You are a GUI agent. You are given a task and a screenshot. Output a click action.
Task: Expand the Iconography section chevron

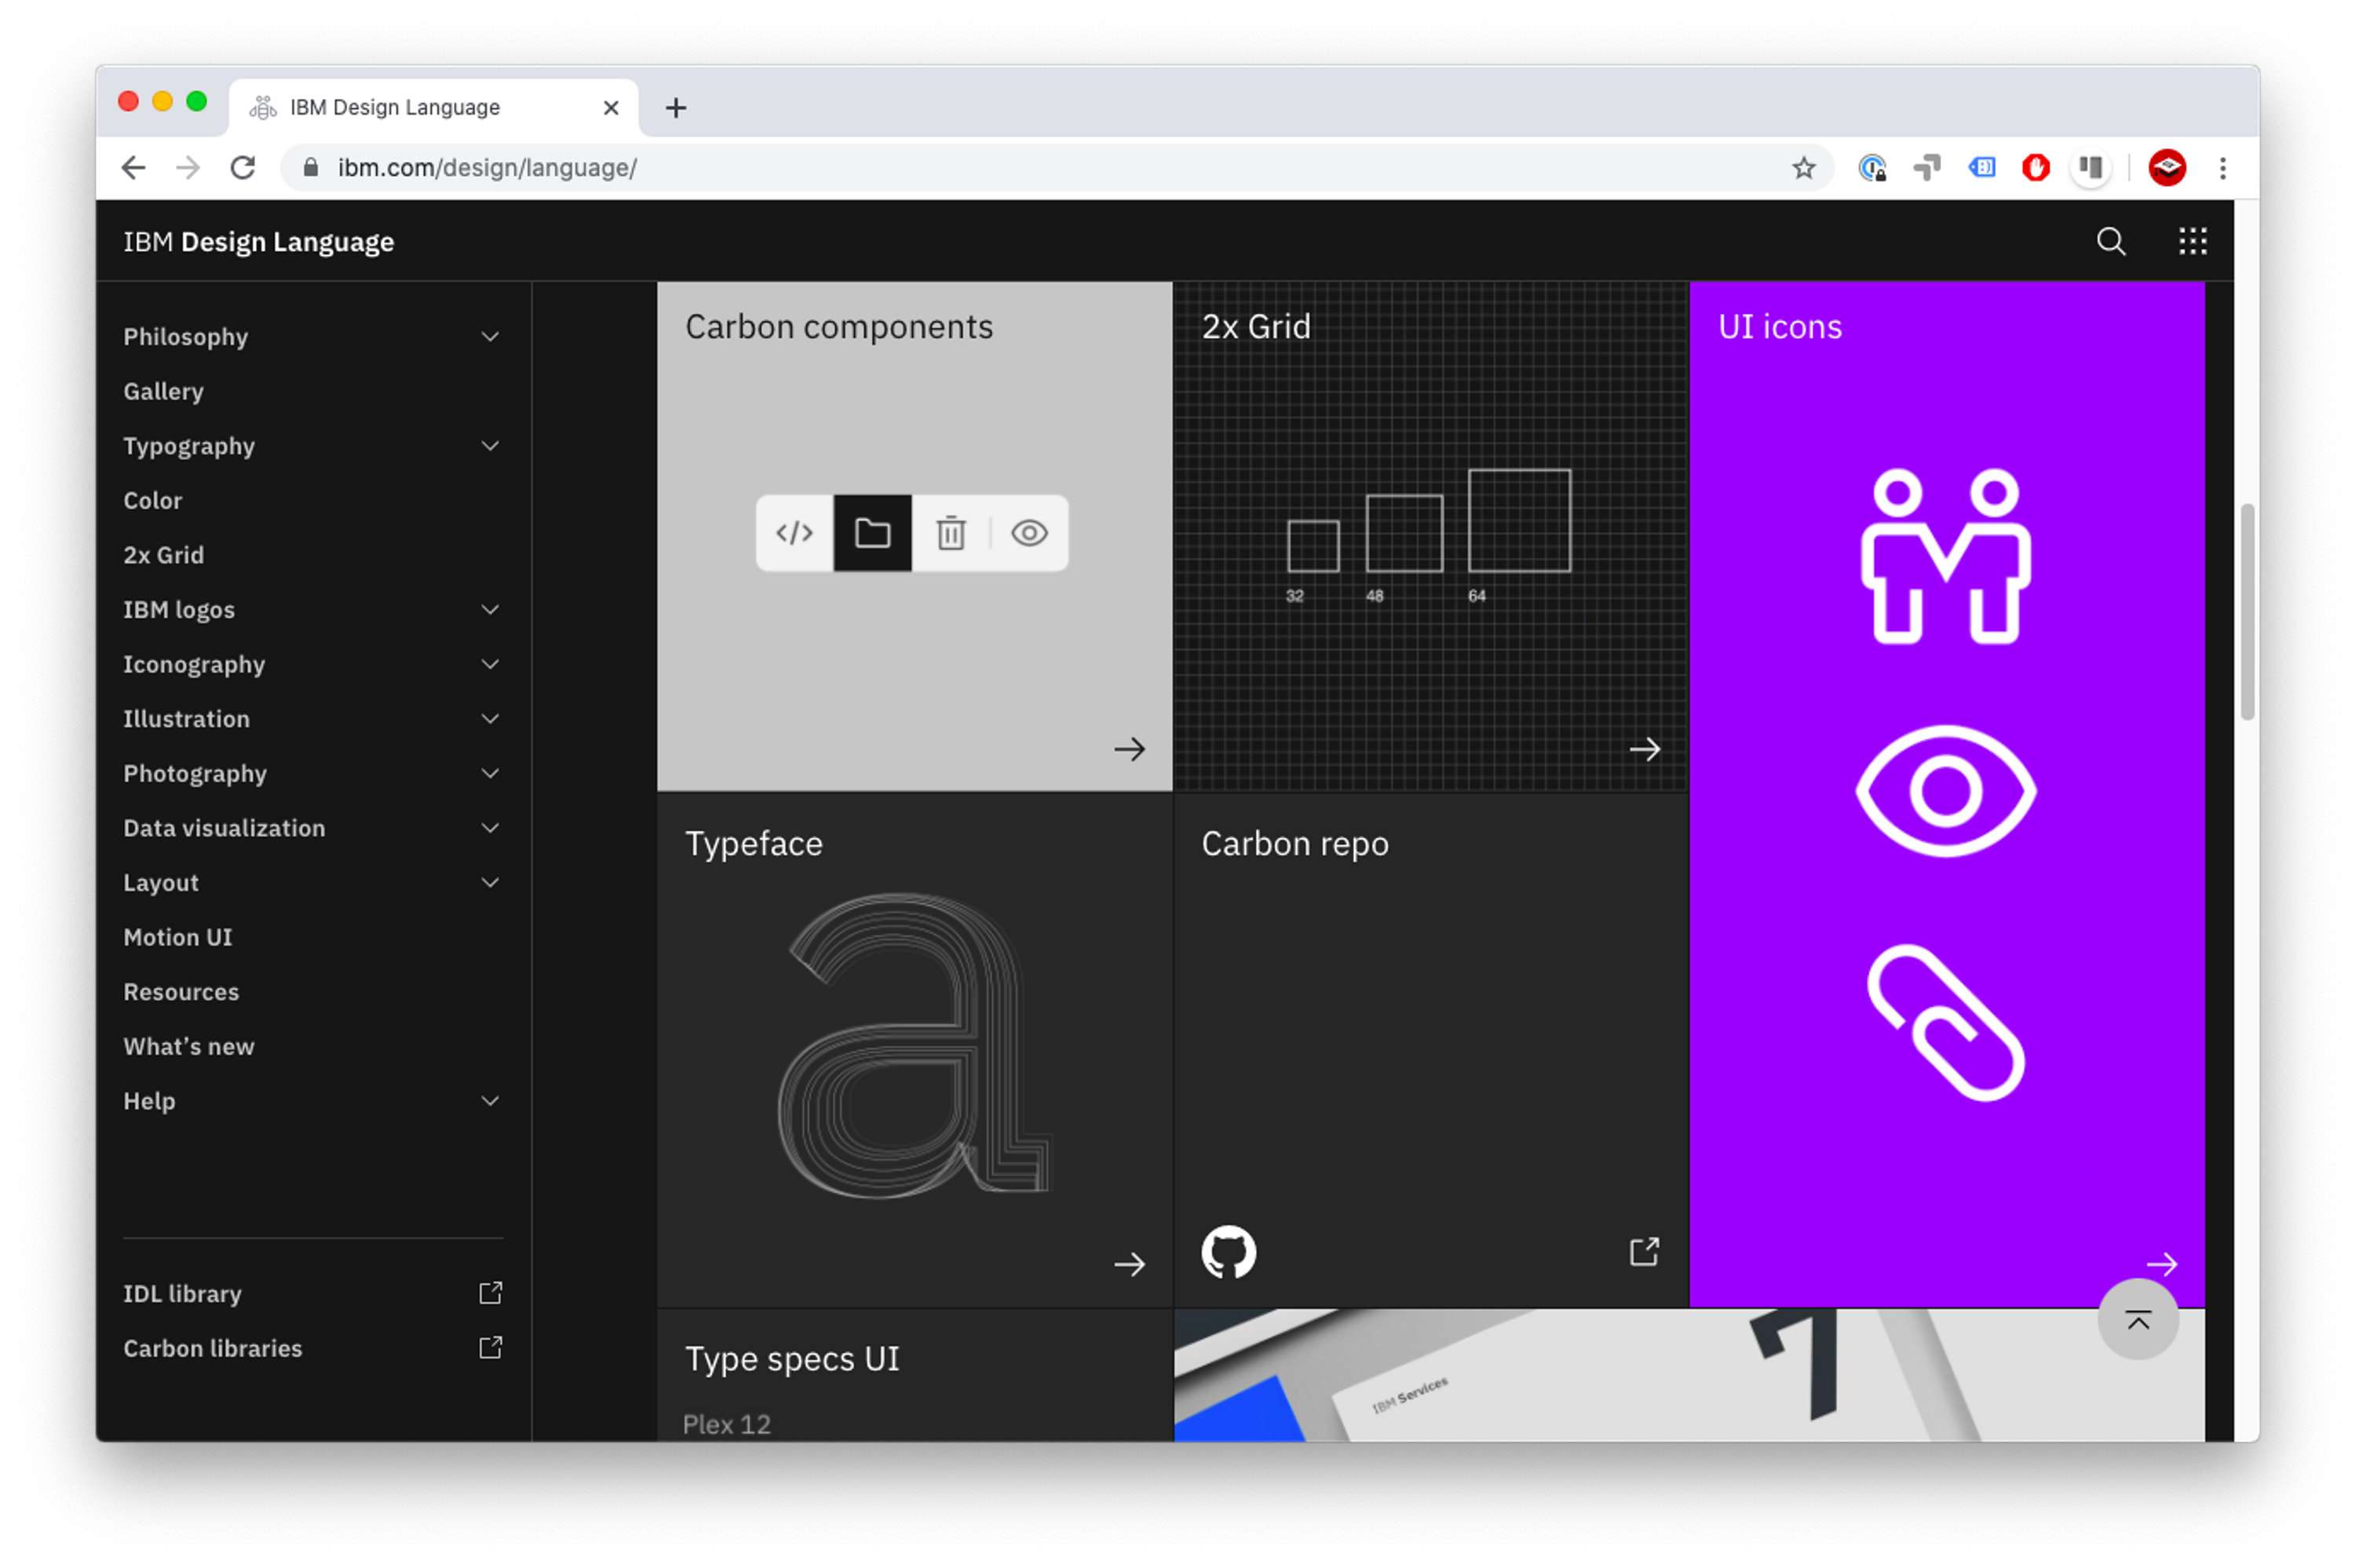[x=490, y=664]
